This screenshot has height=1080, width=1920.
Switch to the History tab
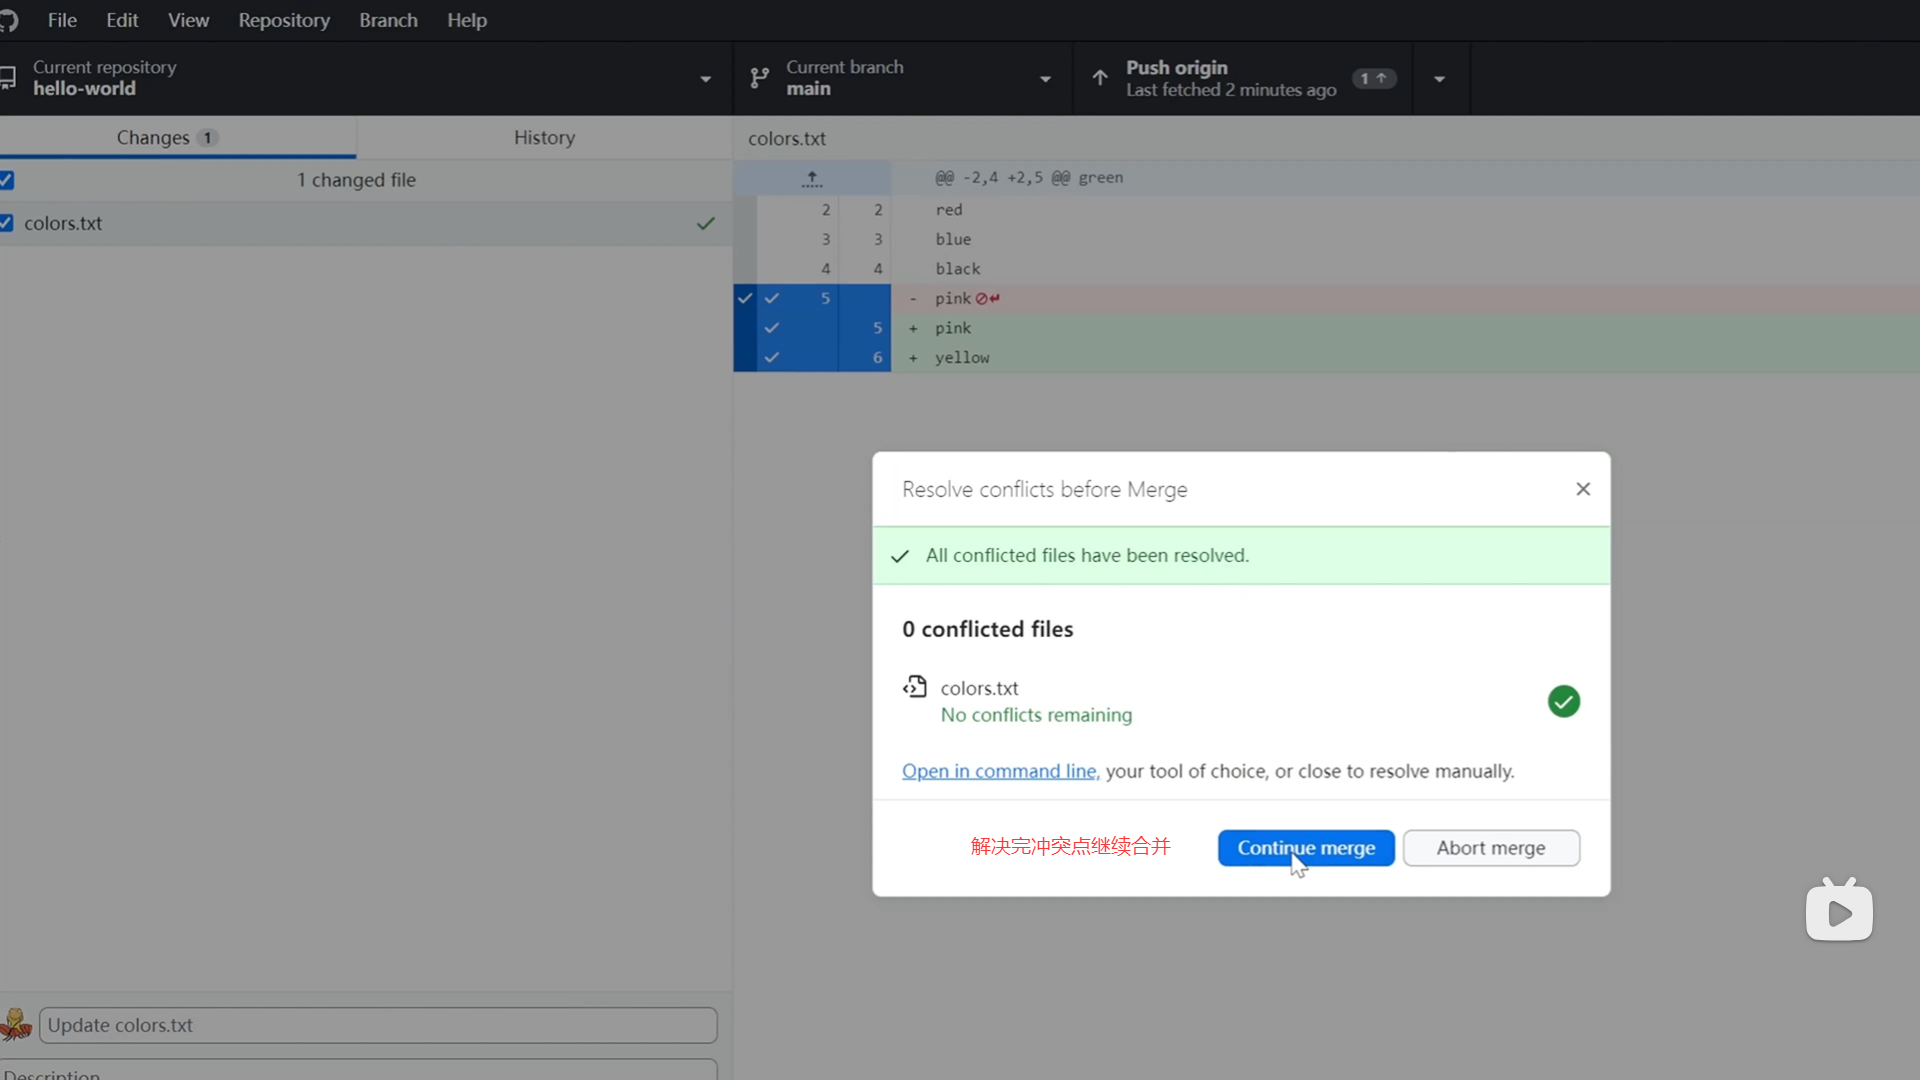[544, 138]
